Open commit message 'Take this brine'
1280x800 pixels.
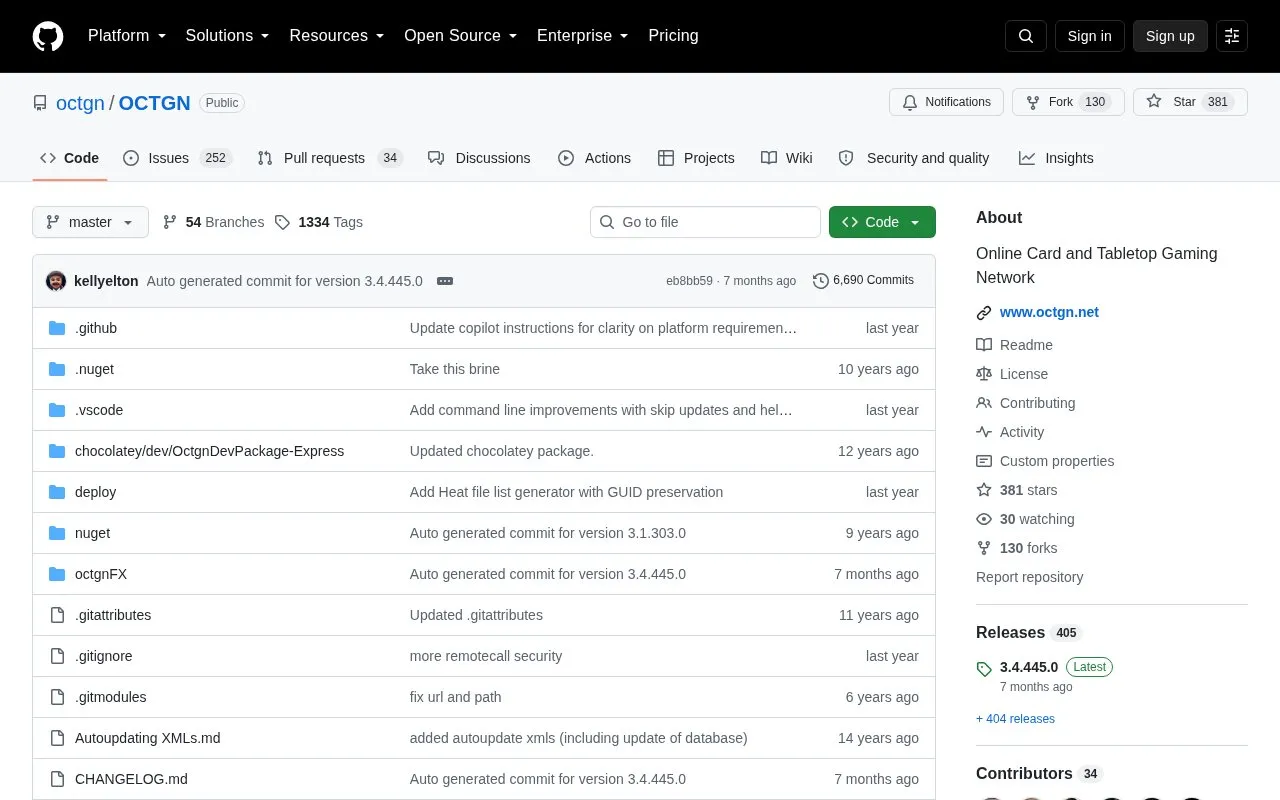click(454, 369)
